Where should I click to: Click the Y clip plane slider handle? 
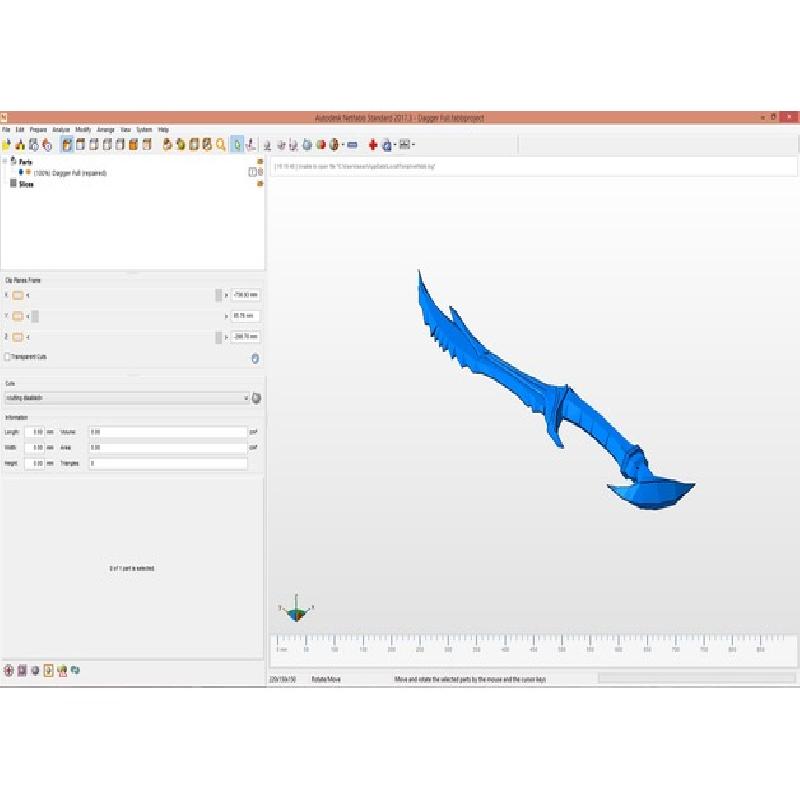(35, 316)
